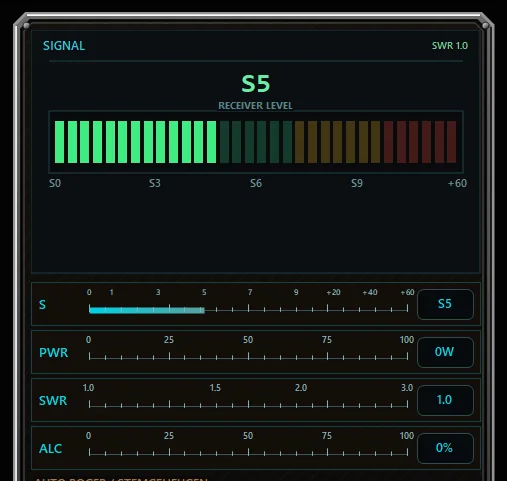This screenshot has width=507, height=481.
Task: Click the RECEIVER LEVEL caption
Action: [255, 106]
